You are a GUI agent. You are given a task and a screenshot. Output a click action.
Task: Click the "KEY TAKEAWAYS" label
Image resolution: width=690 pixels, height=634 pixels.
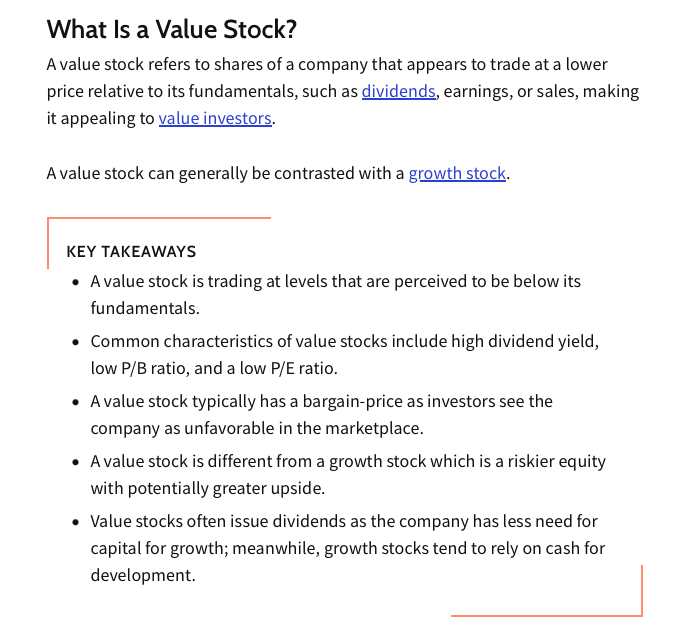[x=131, y=252]
